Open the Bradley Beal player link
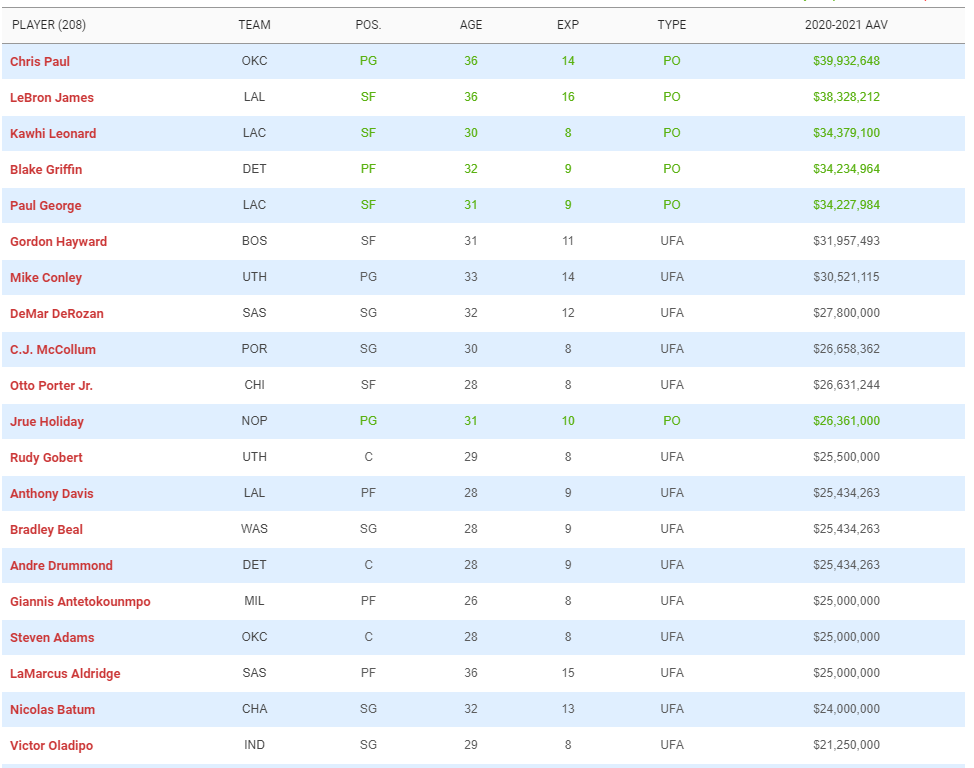The height and width of the screenshot is (768, 974). click(x=46, y=530)
